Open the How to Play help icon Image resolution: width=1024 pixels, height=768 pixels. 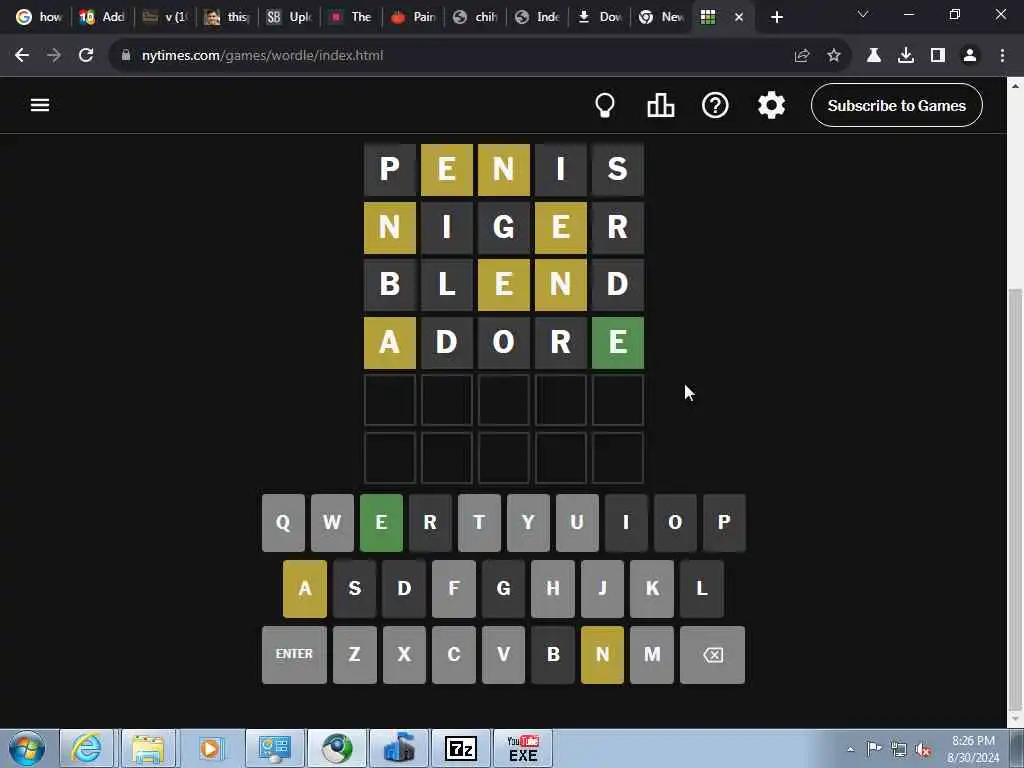pyautogui.click(x=715, y=105)
